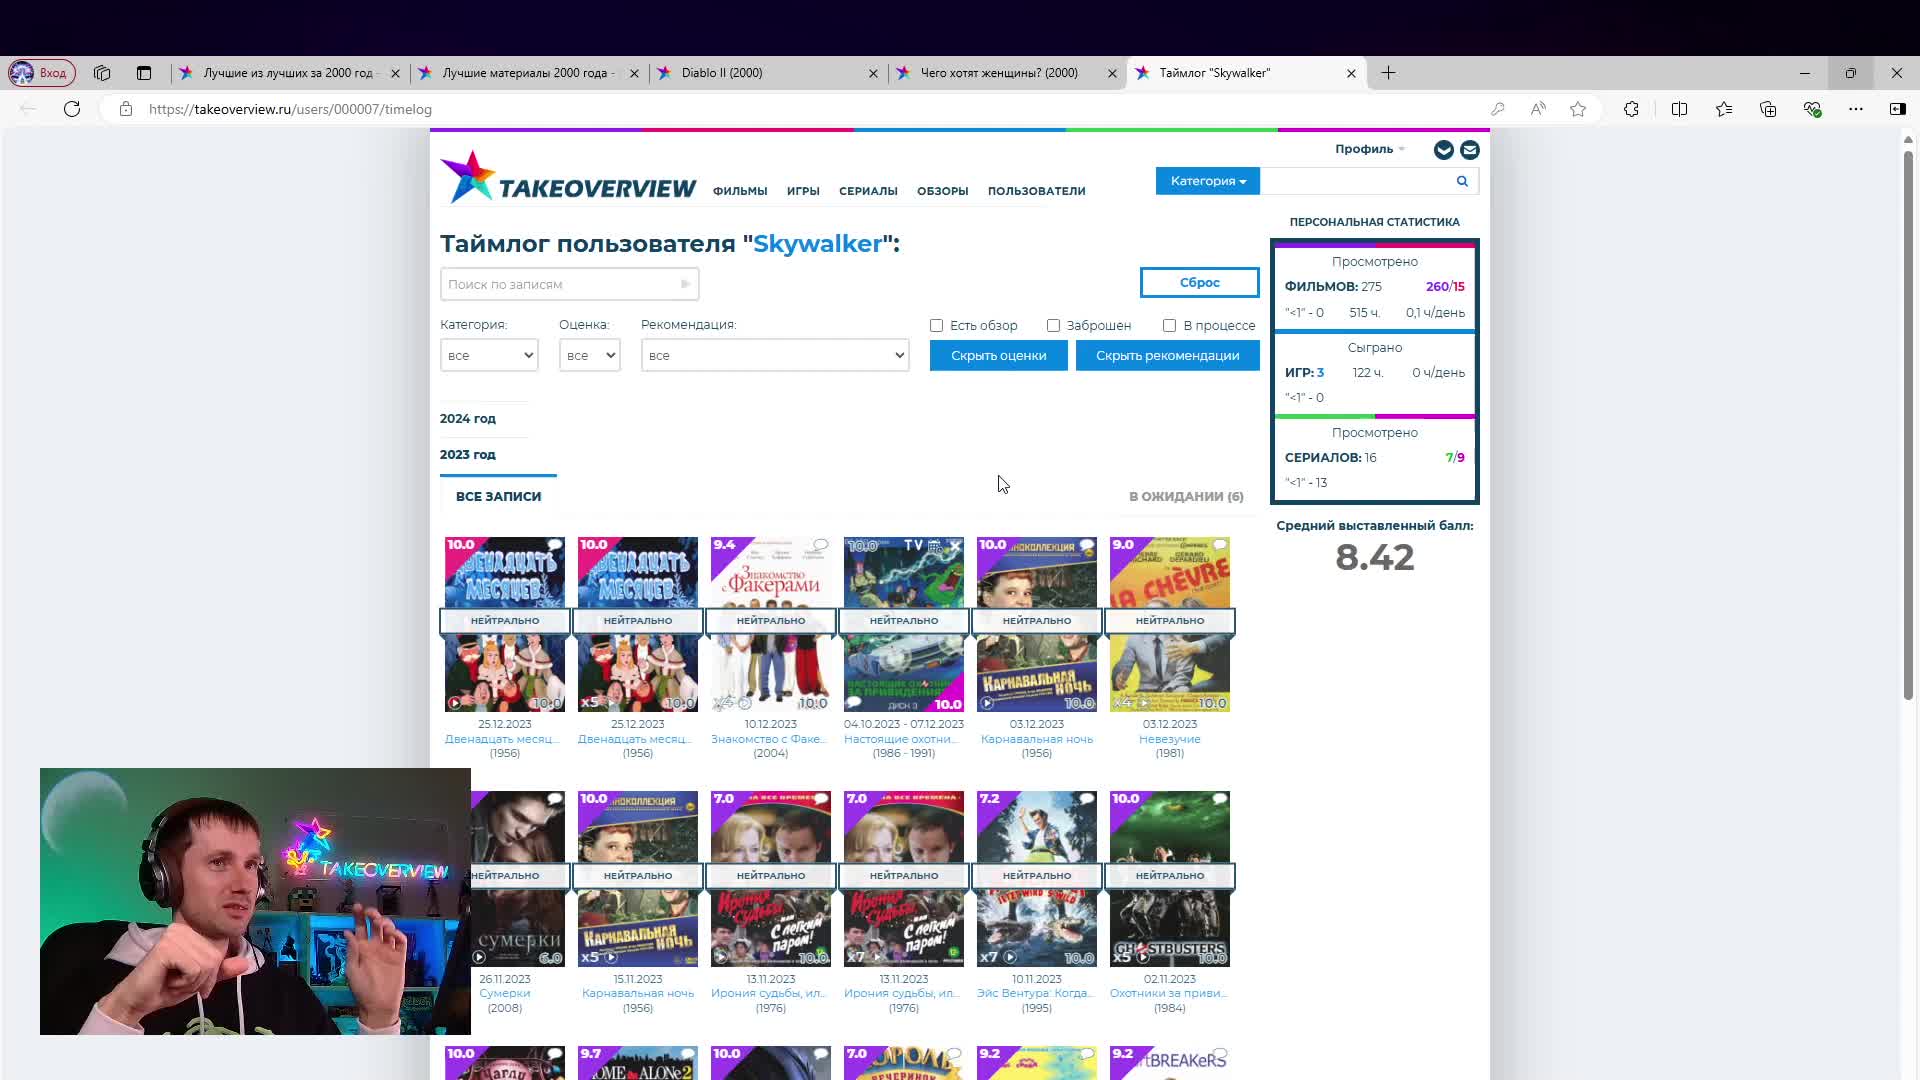Open Невезучие (1981) title link
The width and height of the screenshot is (1920, 1080).
[x=1170, y=740]
